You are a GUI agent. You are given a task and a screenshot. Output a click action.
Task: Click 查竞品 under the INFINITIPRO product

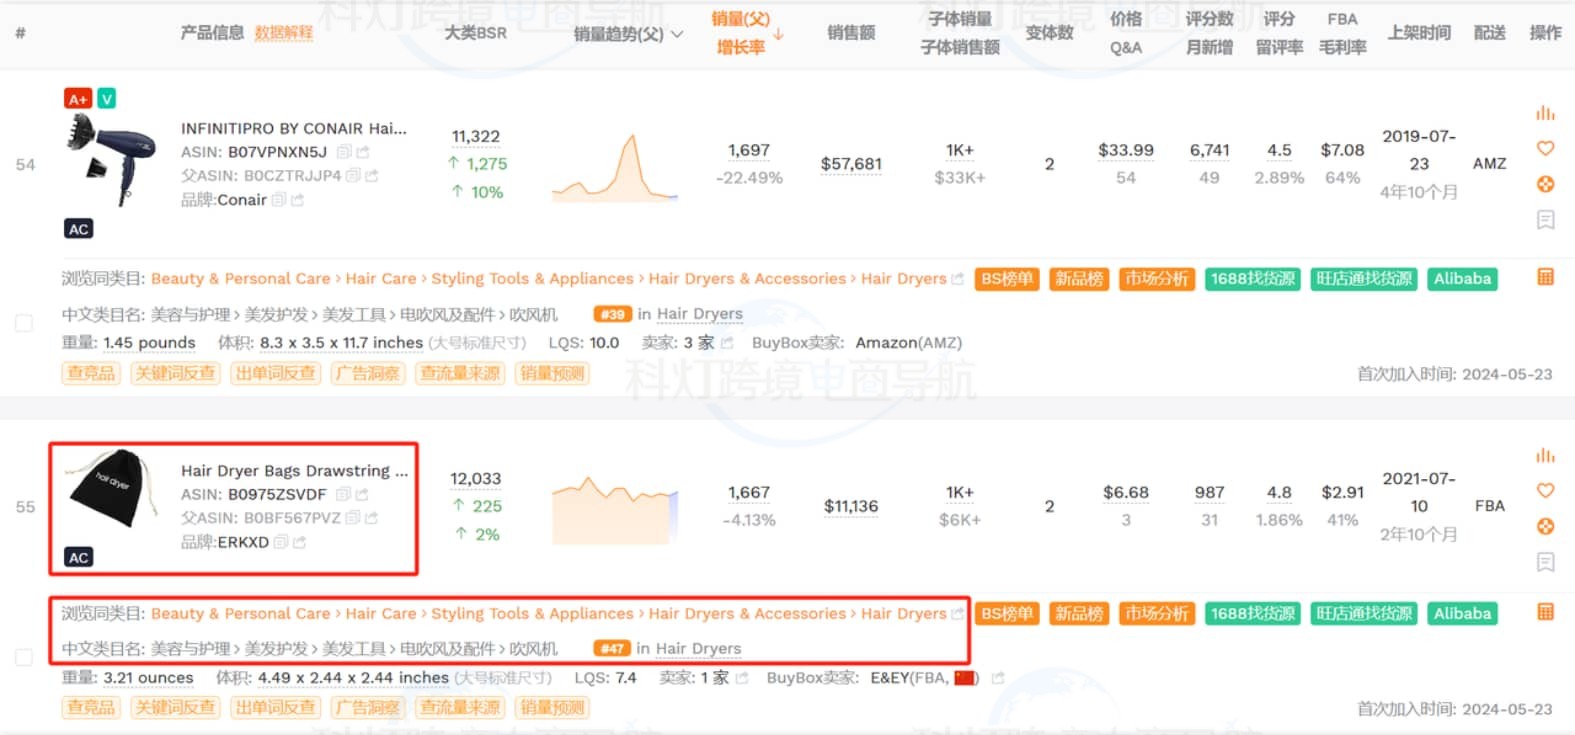pyautogui.click(x=91, y=373)
